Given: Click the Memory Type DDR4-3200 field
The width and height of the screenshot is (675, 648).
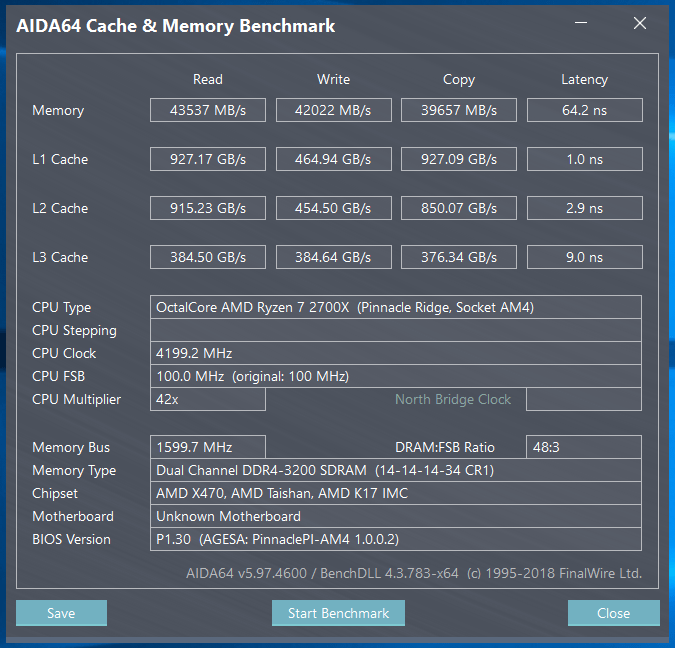Looking at the screenshot, I should 396,470.
